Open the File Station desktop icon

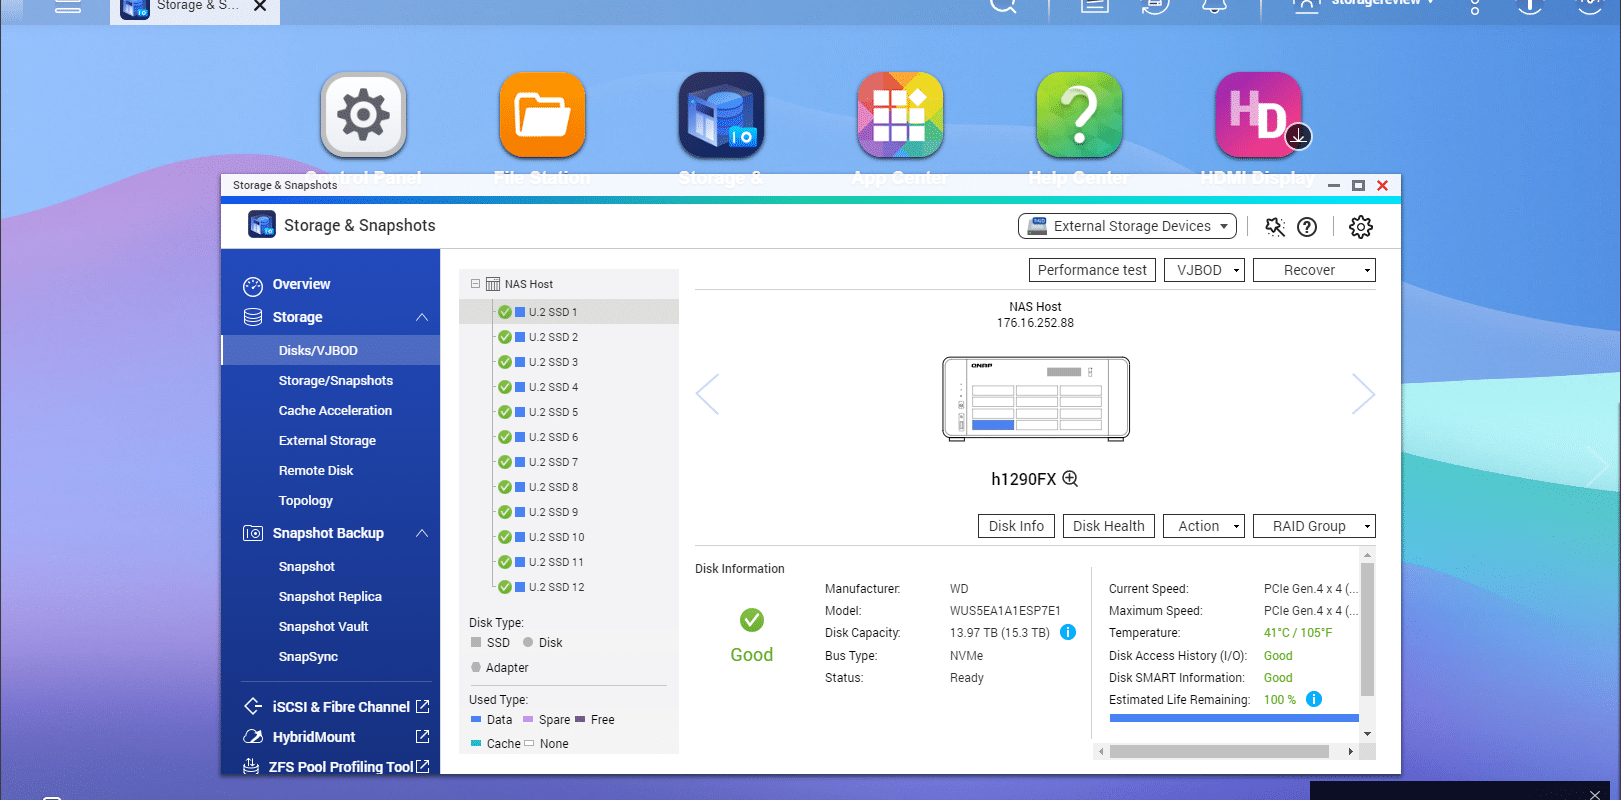pos(542,115)
